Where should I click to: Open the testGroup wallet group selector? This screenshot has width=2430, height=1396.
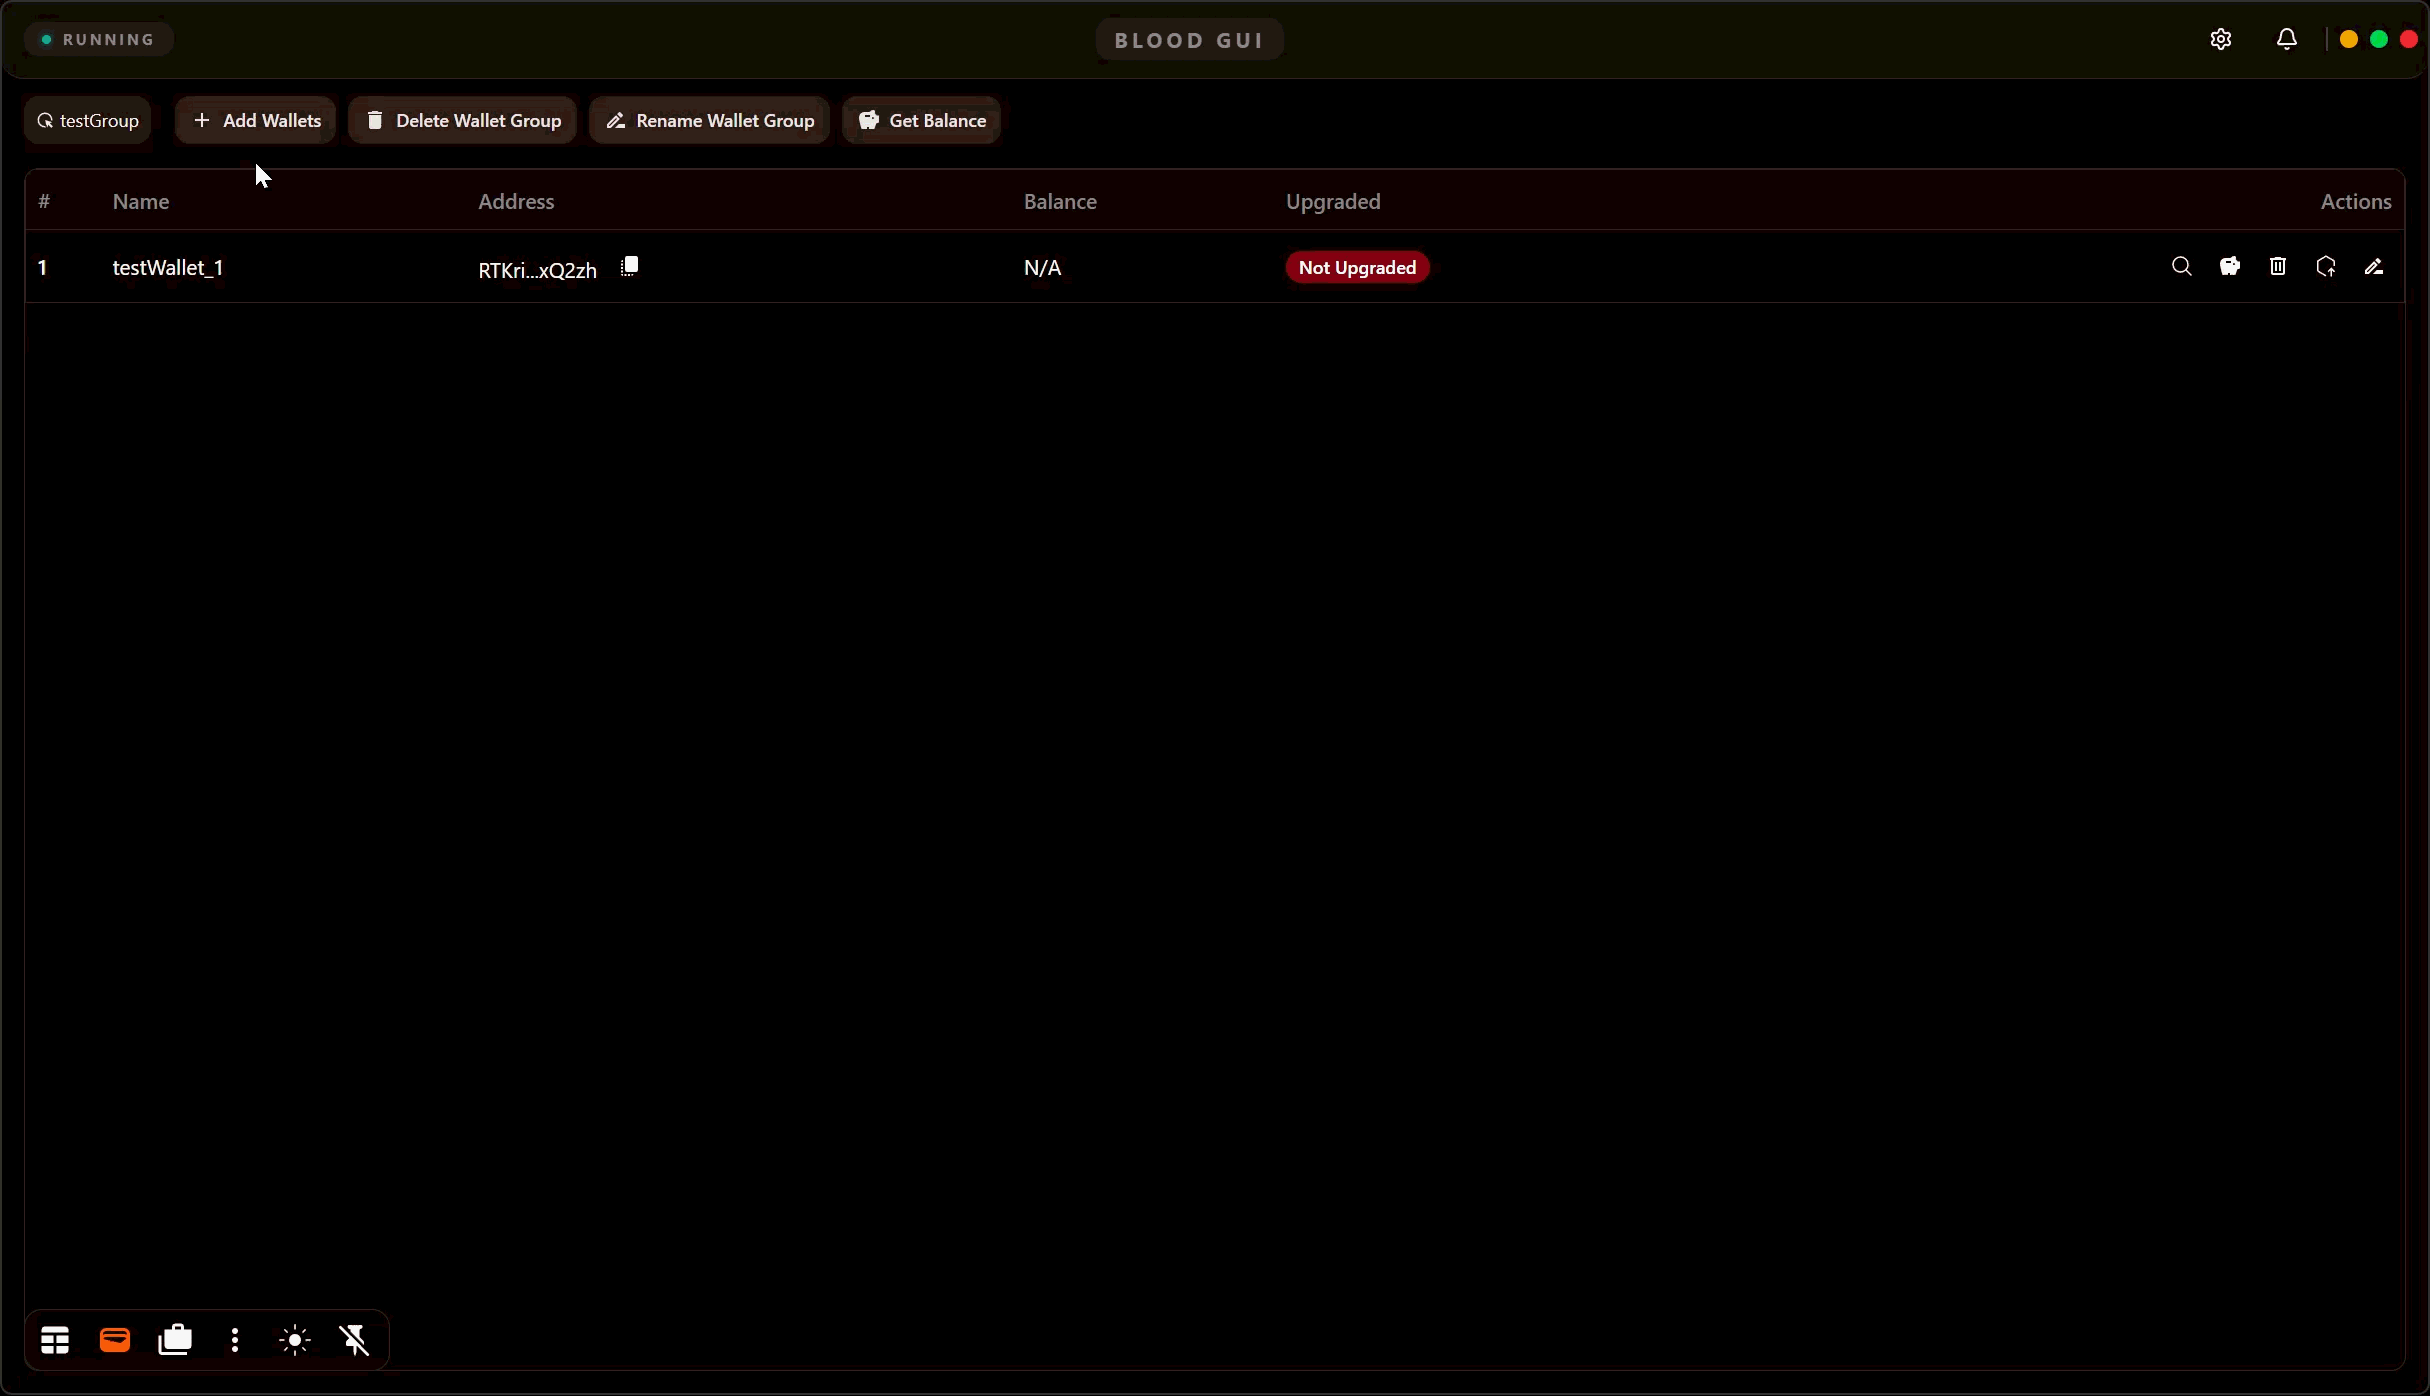click(x=88, y=121)
